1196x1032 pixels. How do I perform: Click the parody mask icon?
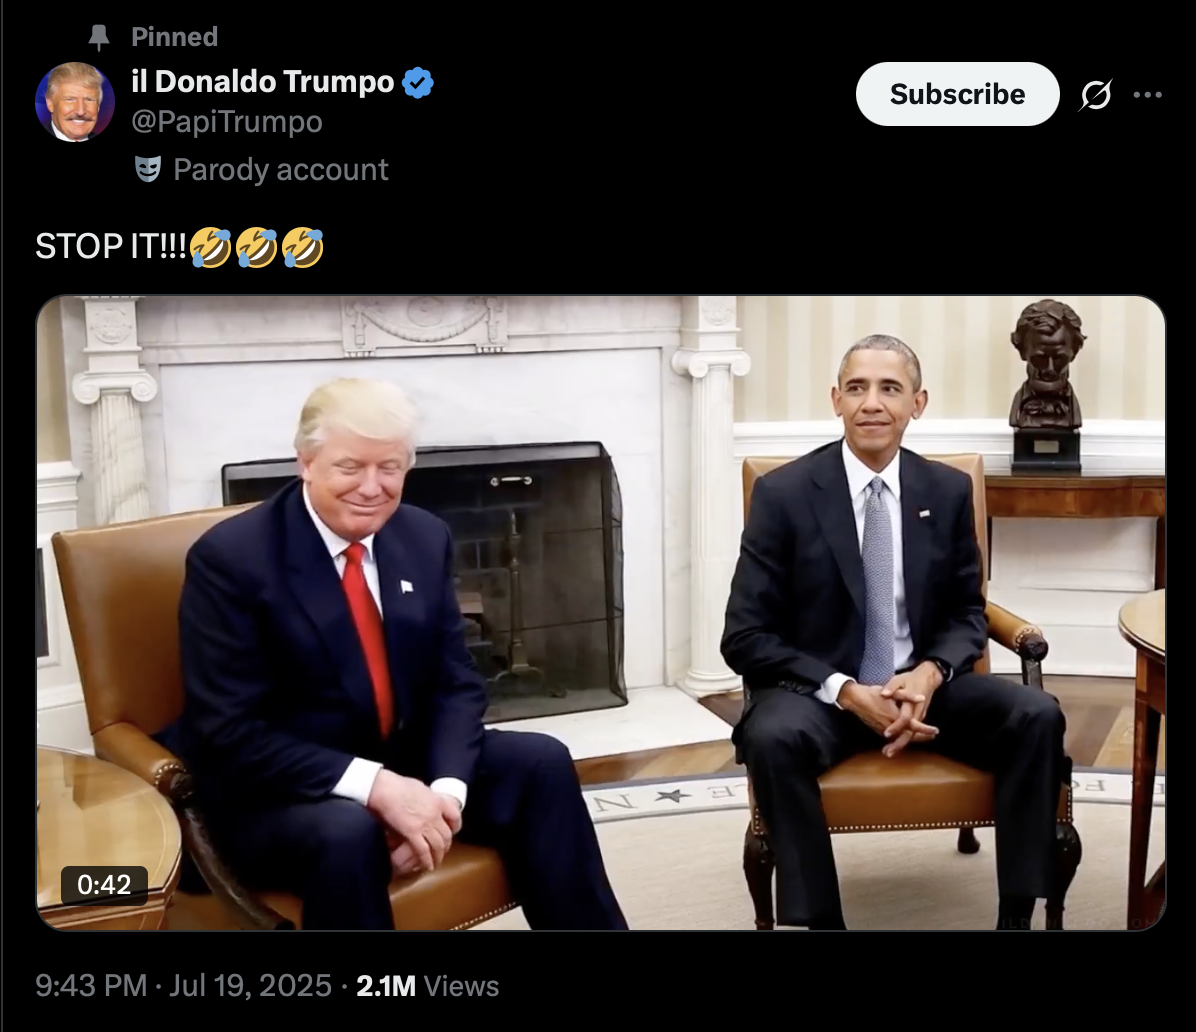[x=148, y=169]
